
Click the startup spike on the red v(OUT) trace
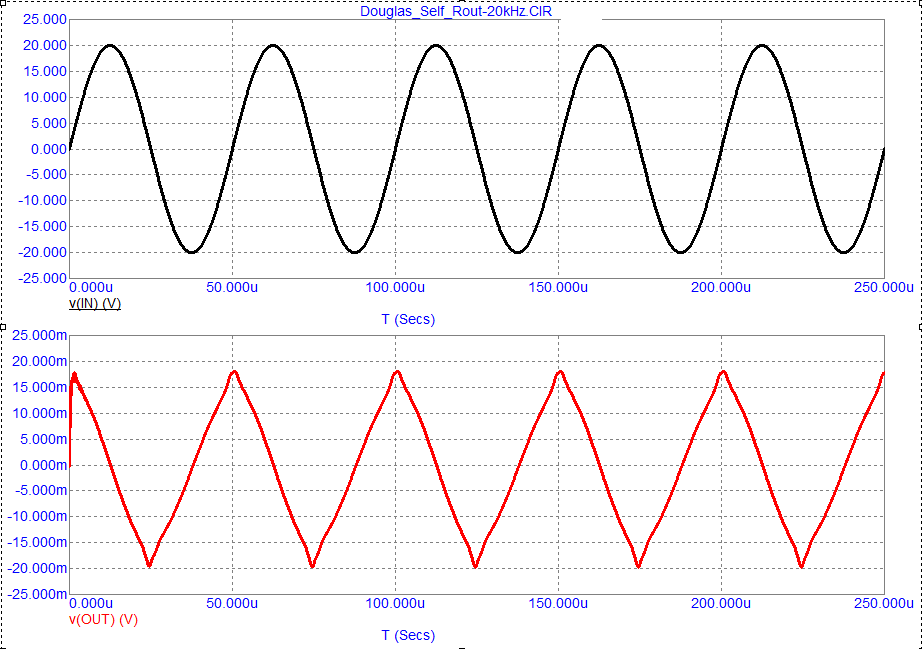74,376
